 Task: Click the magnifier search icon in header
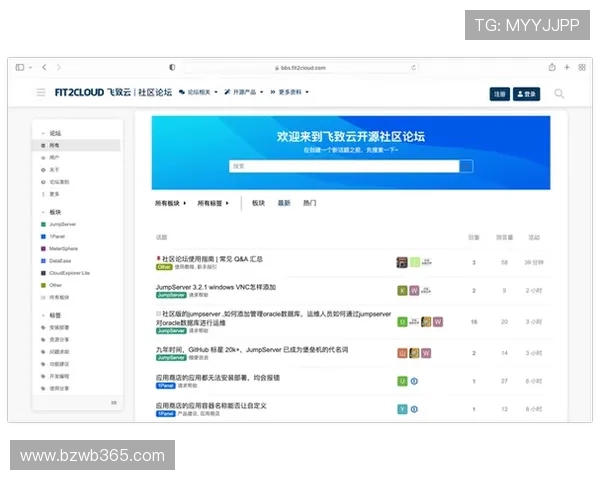(559, 93)
